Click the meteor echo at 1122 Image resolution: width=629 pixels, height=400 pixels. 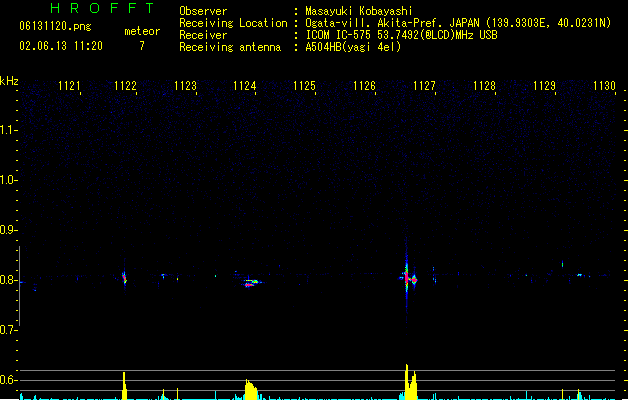124,278
